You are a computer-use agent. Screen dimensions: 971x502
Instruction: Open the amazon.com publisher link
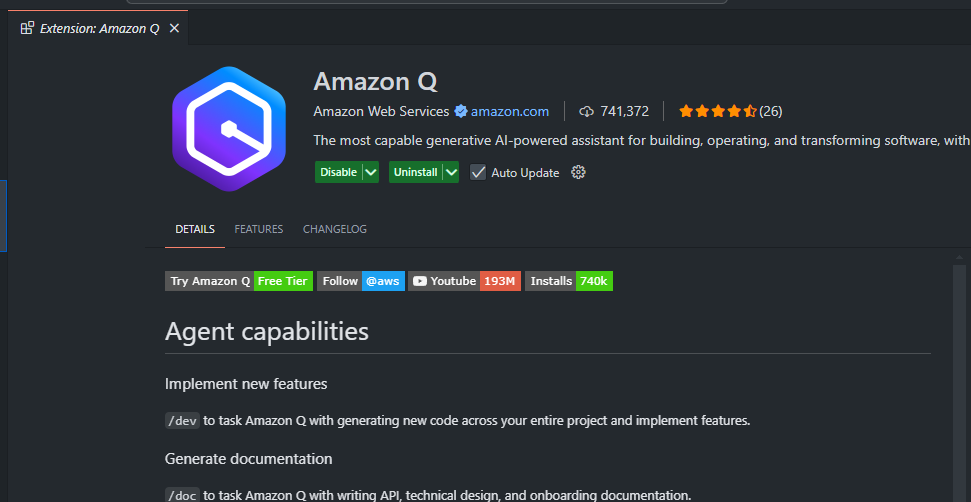pos(510,111)
